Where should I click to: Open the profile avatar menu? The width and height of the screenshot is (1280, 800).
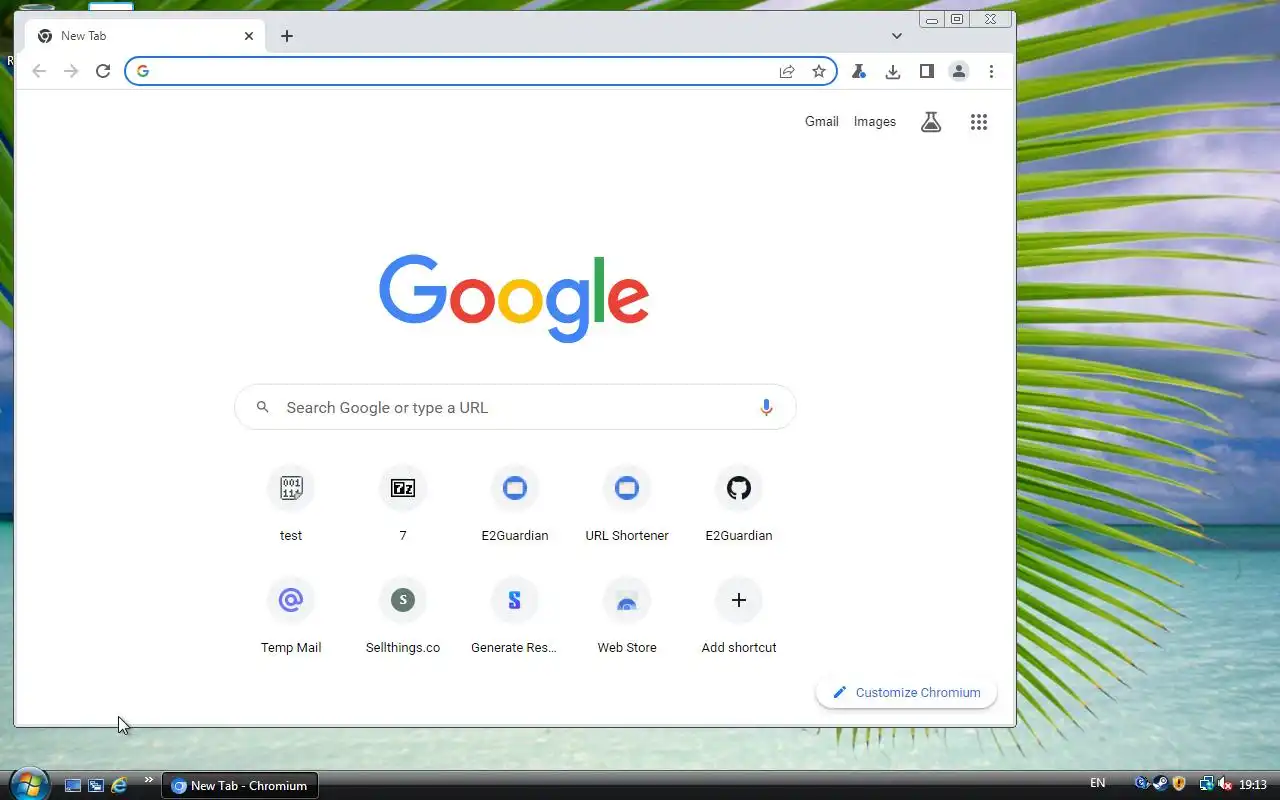[x=959, y=71]
